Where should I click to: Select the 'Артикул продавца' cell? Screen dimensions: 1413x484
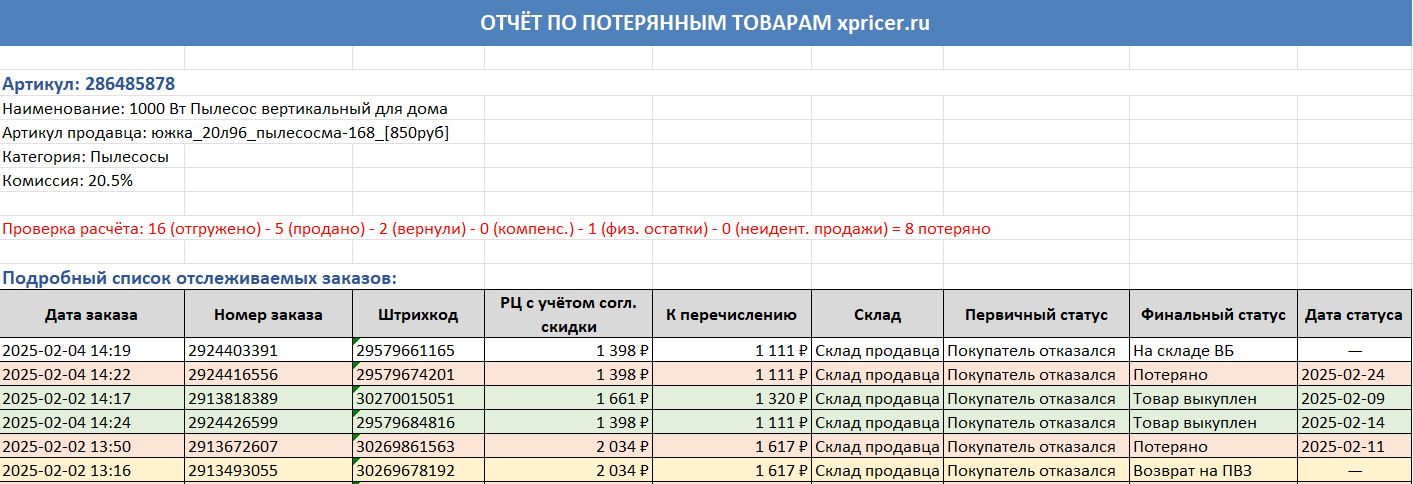tap(226, 133)
